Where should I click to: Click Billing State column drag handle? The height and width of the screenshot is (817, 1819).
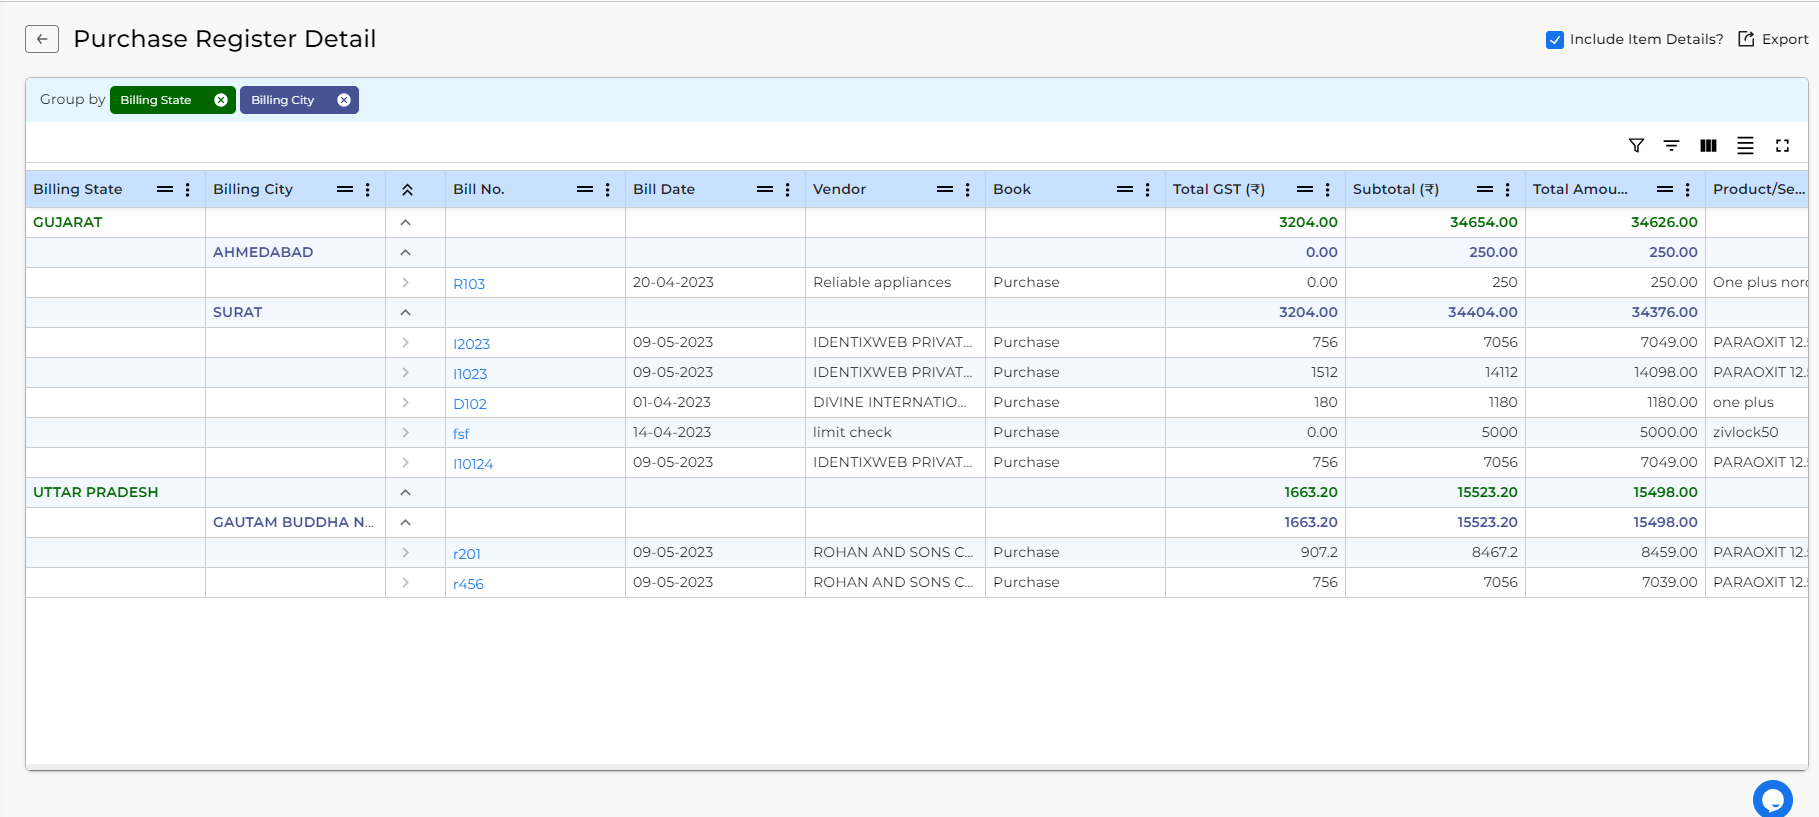point(165,189)
